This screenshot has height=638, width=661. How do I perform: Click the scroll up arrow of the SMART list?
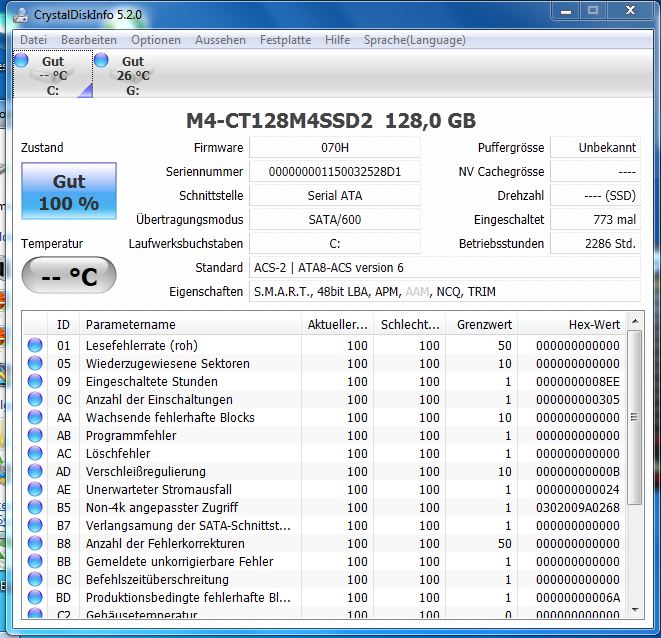pyautogui.click(x=634, y=322)
